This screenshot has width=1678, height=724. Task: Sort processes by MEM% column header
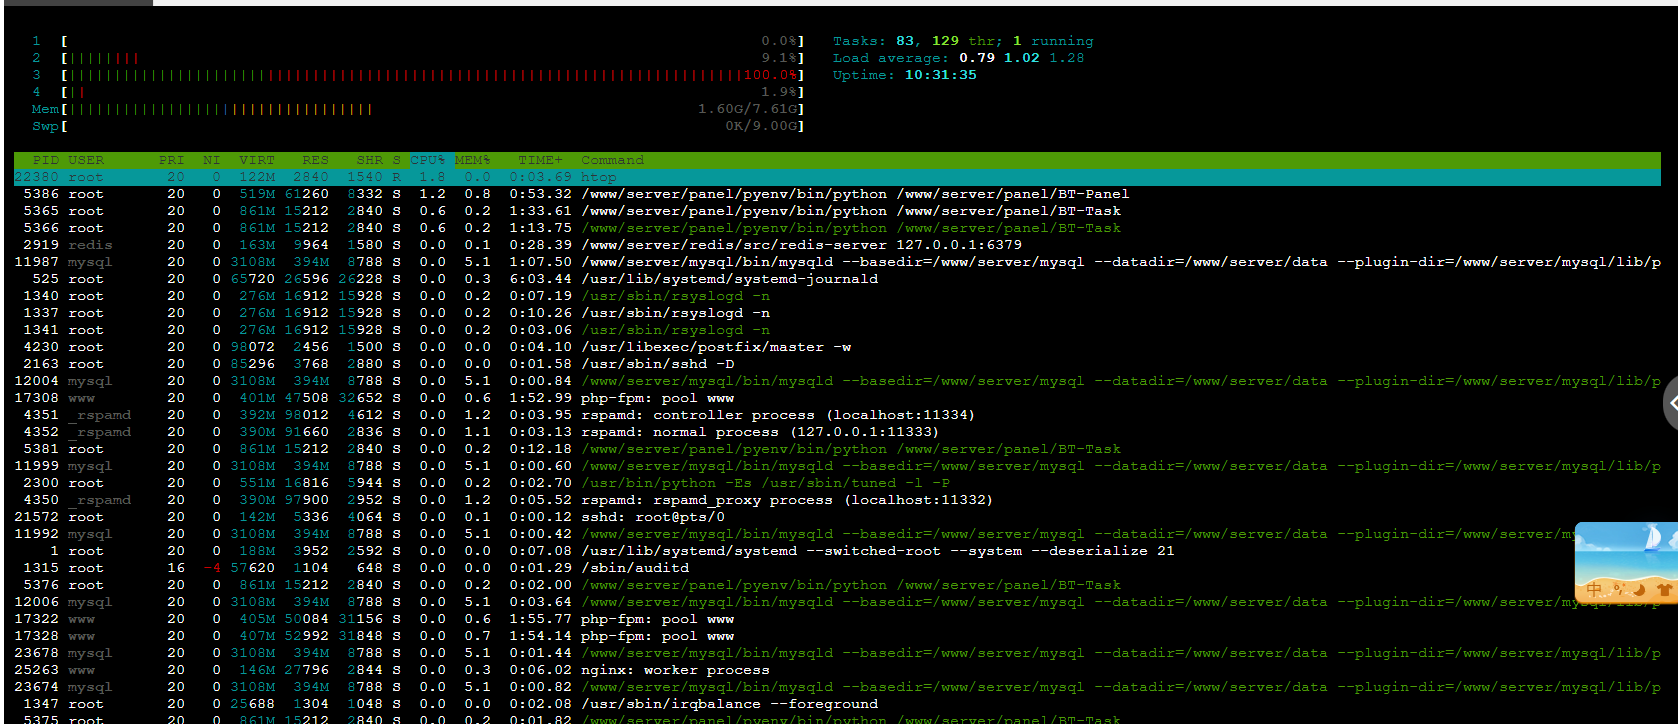[x=473, y=160]
